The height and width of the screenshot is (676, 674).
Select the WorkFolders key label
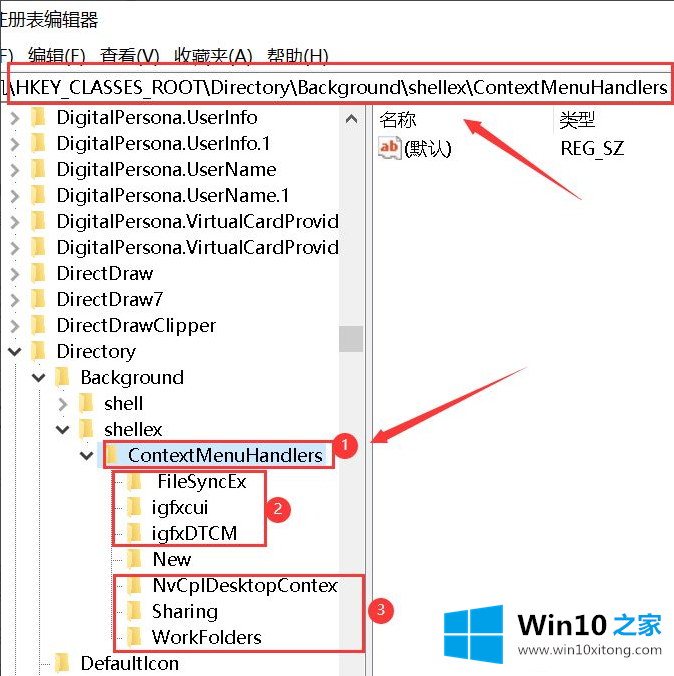(x=207, y=638)
